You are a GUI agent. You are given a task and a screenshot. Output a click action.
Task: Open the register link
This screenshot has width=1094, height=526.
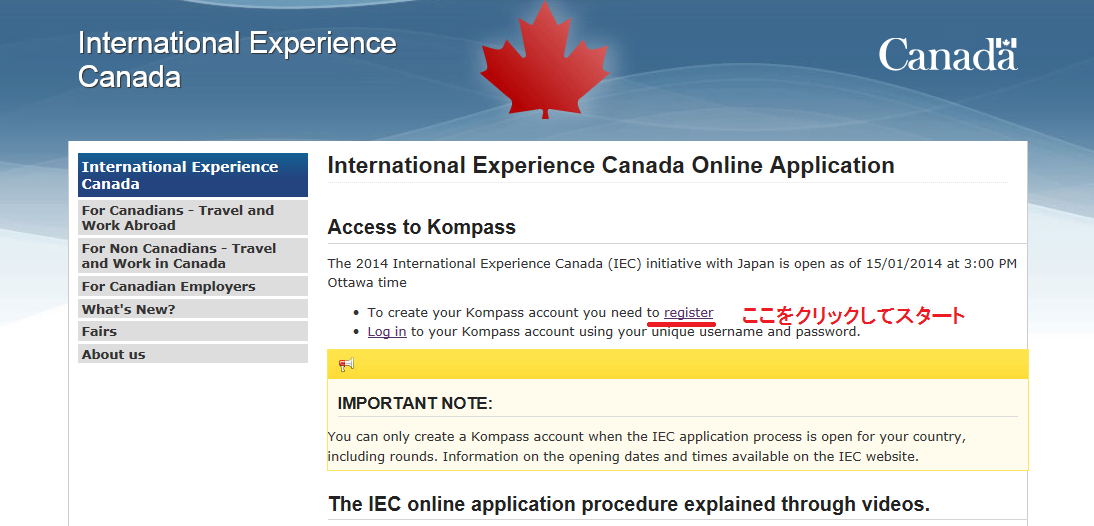(689, 313)
